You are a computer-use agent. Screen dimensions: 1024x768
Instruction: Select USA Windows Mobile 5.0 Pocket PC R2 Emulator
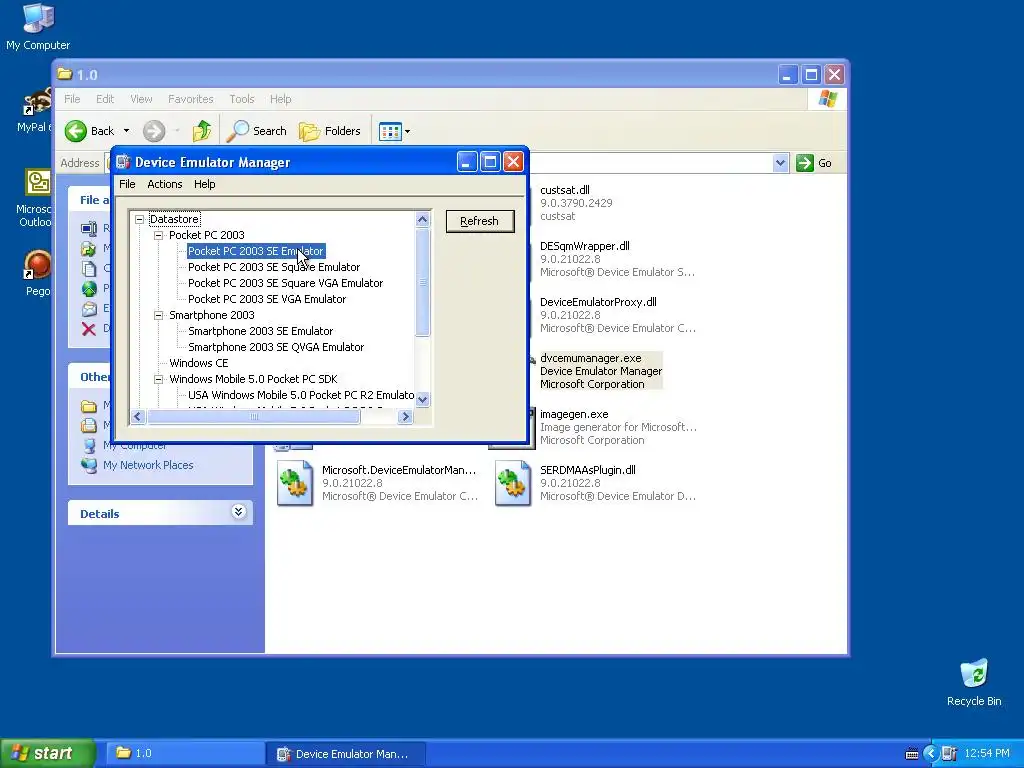(x=301, y=395)
